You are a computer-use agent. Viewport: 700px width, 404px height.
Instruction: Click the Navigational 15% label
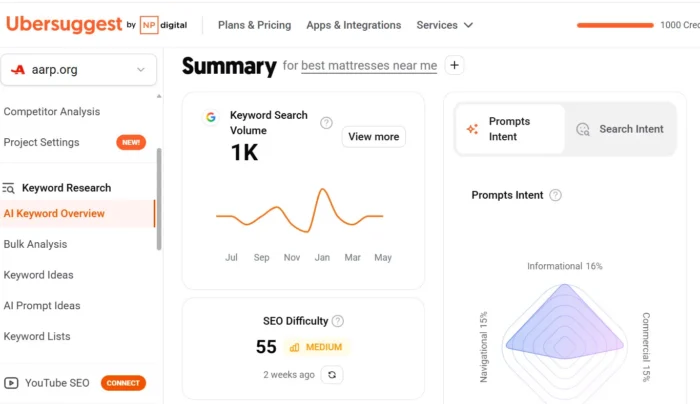[483, 347]
